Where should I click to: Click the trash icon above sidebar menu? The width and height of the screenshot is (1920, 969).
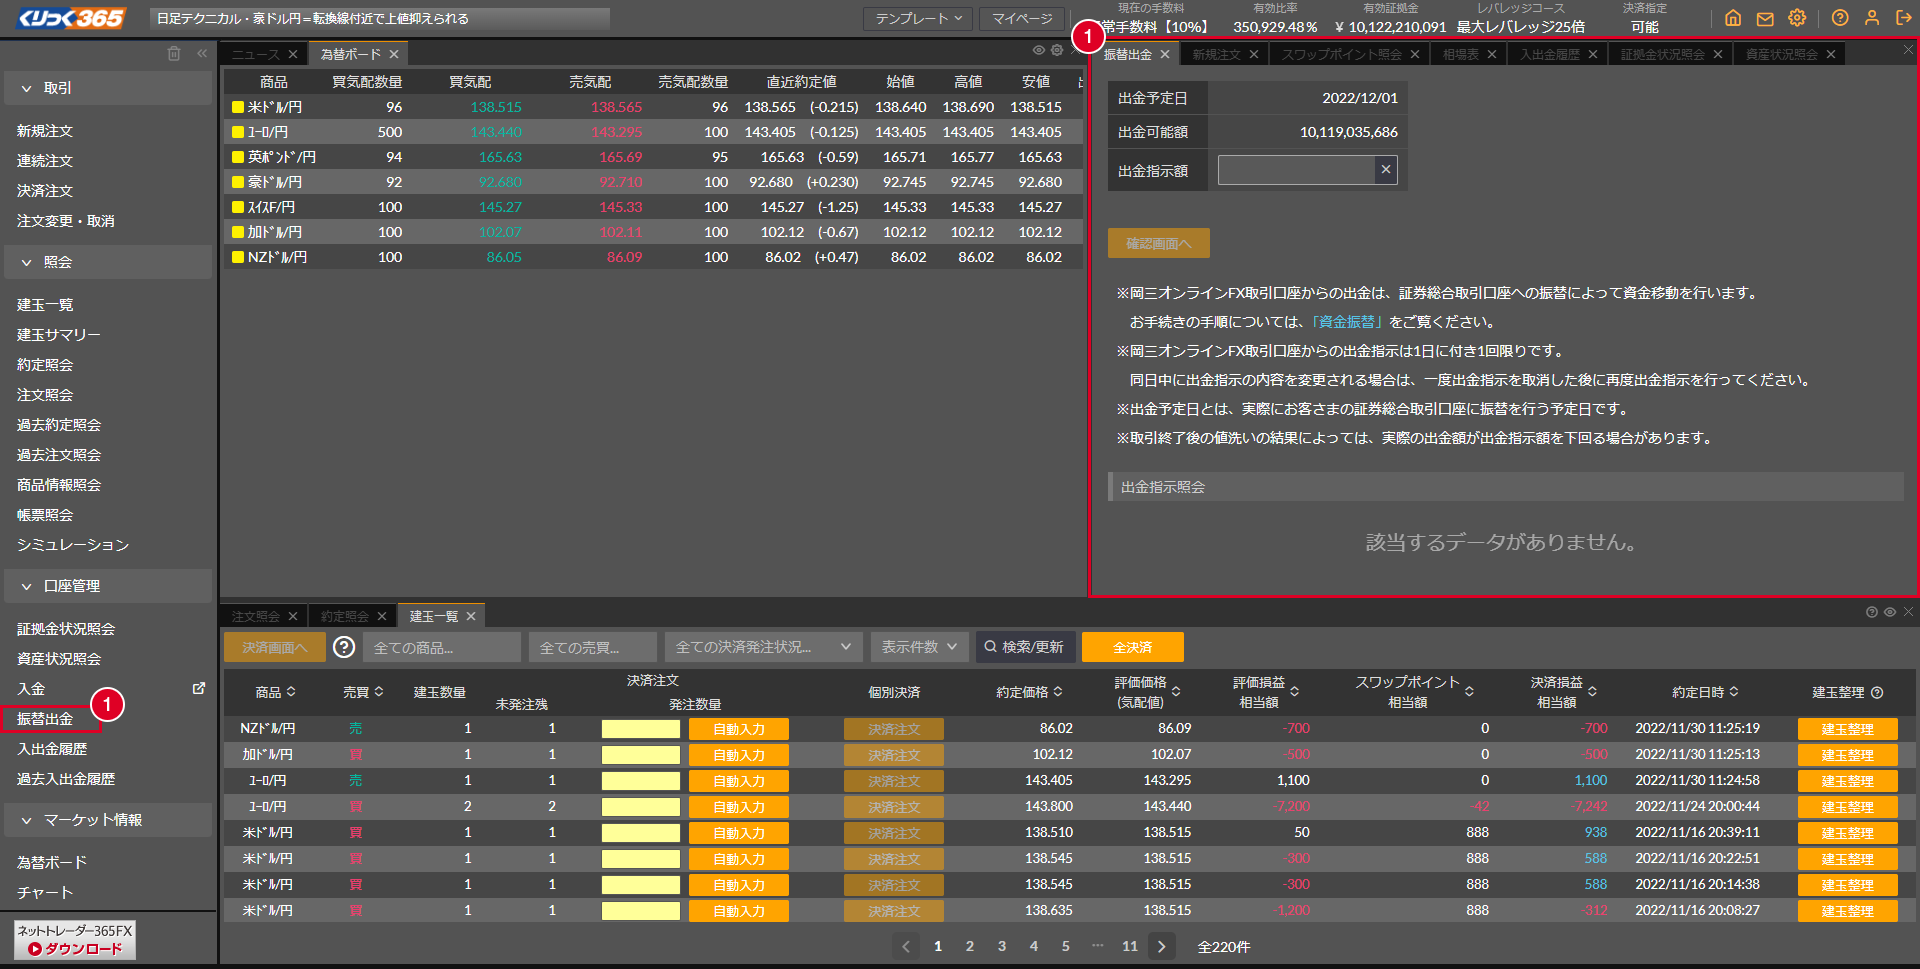[174, 54]
